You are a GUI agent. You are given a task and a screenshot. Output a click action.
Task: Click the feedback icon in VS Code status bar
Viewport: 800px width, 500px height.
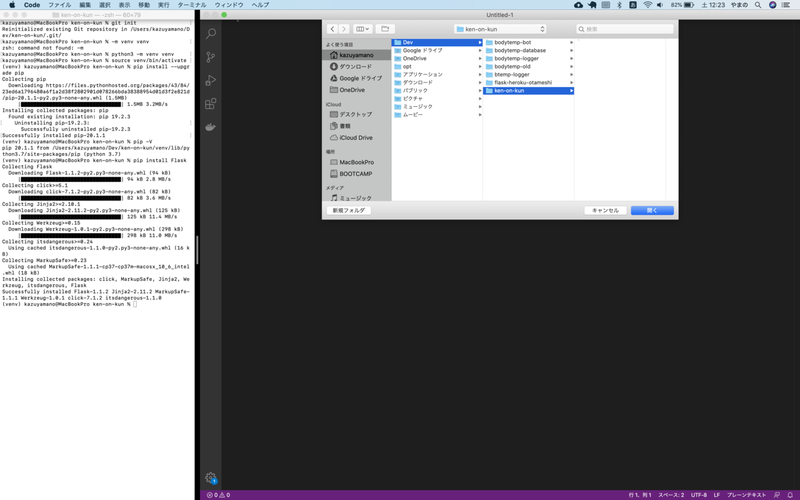click(x=777, y=495)
